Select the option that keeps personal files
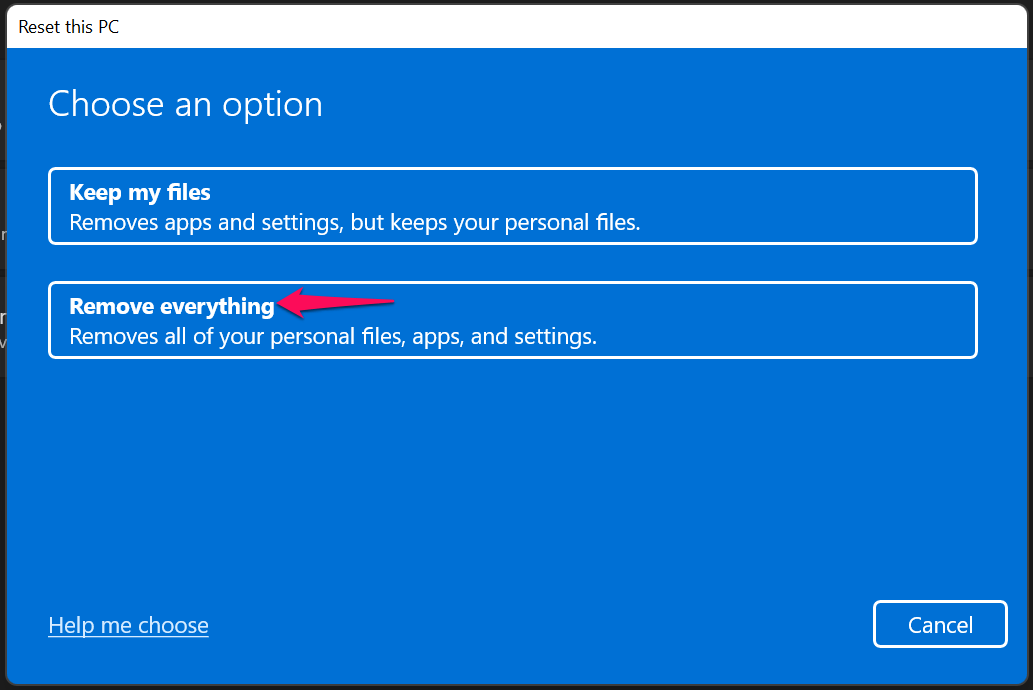This screenshot has width=1033, height=690. (512, 205)
